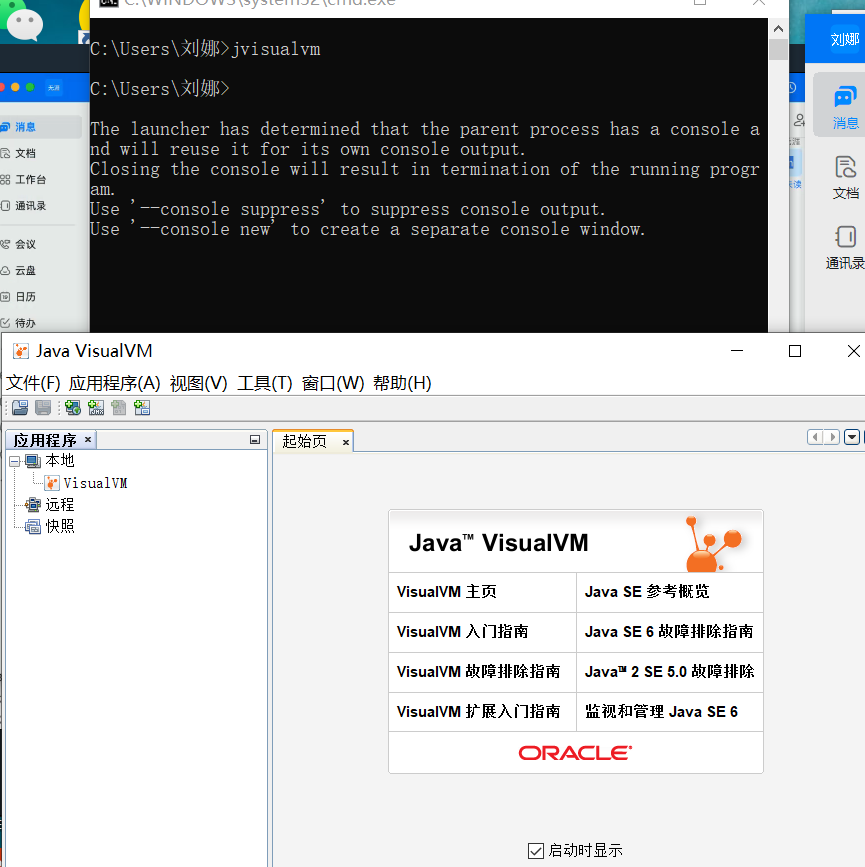
Task: Click the cmd window scrollbar thumb
Action: [778, 49]
